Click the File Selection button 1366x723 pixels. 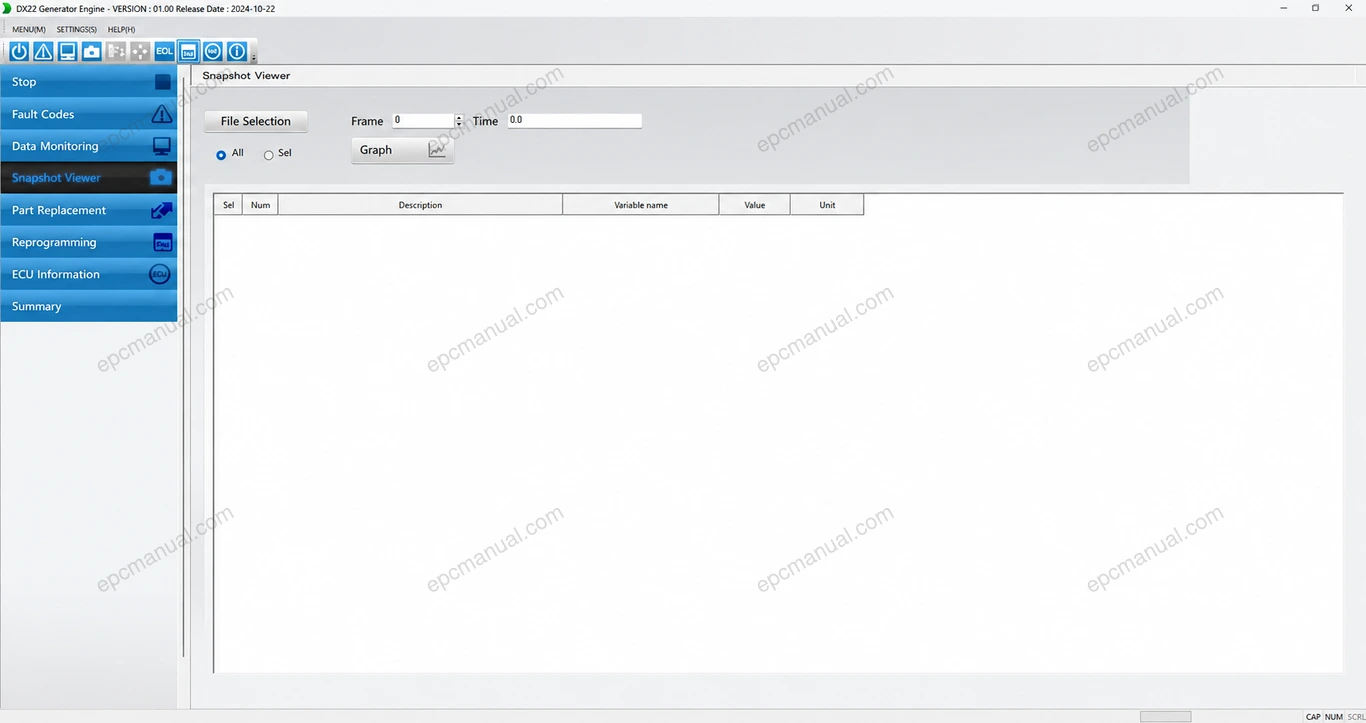(x=256, y=121)
